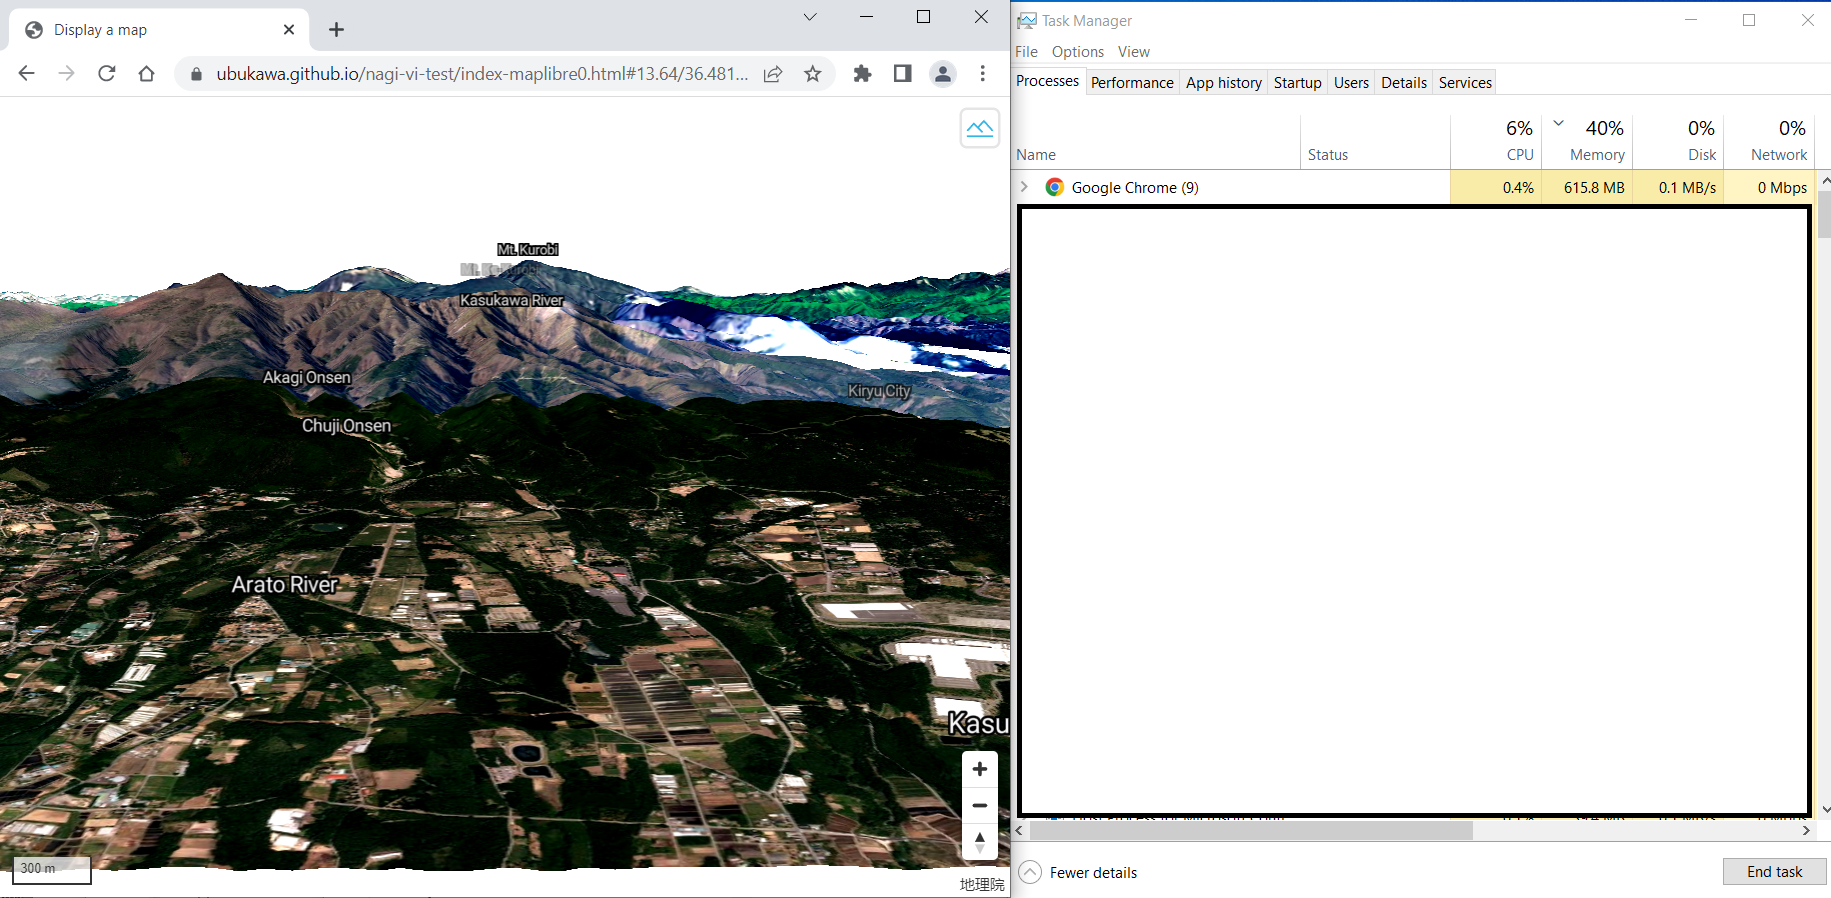Click the 地理院 attribution link

tap(981, 884)
